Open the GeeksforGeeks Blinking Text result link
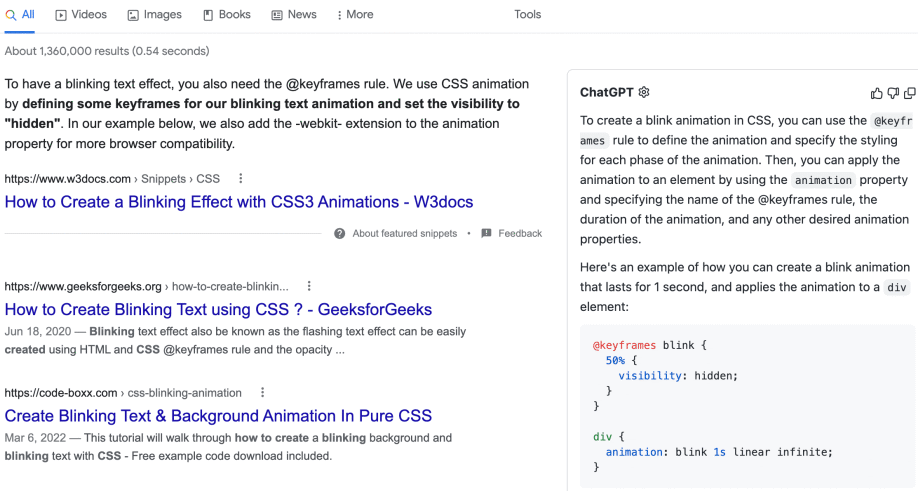The width and height of the screenshot is (918, 491). (x=218, y=310)
